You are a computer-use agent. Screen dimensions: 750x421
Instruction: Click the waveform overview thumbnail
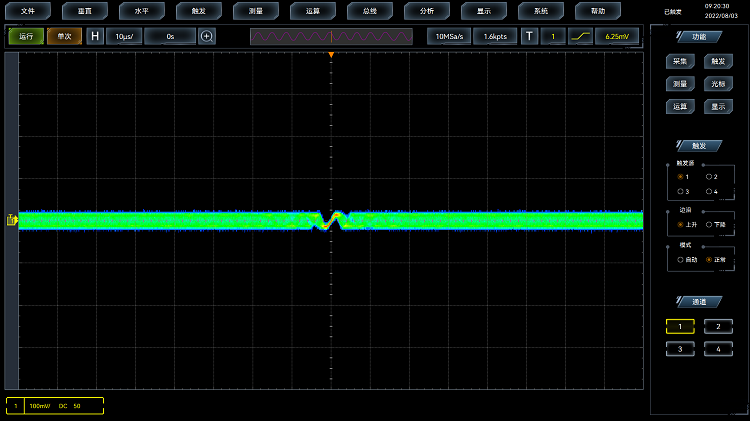tap(331, 36)
